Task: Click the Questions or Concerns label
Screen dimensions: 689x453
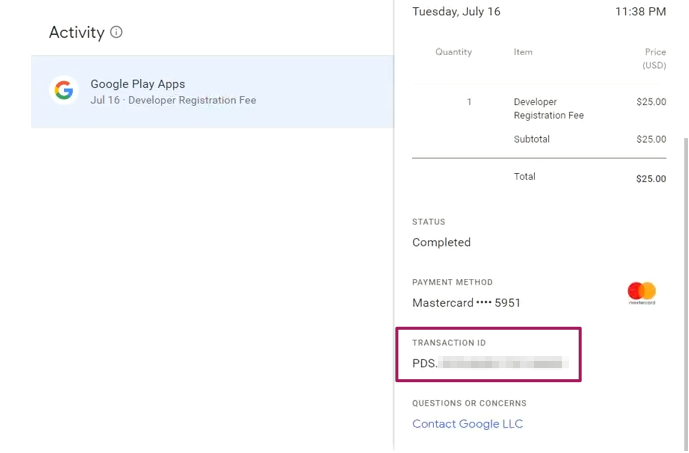Action: (469, 404)
